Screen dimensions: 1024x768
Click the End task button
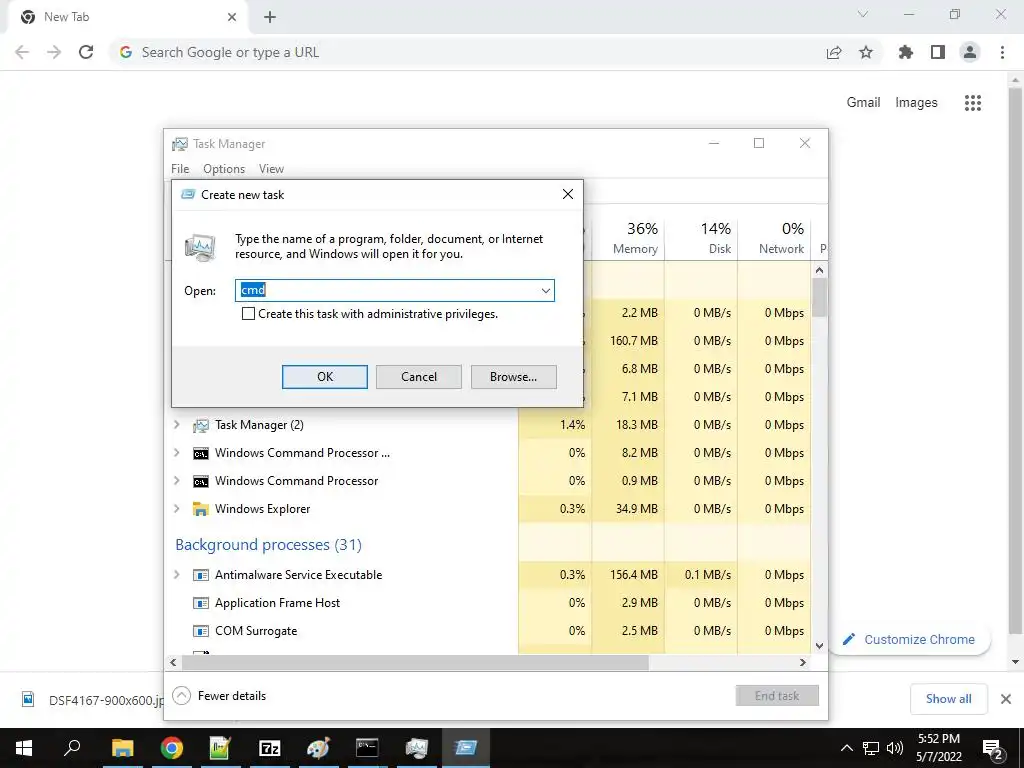coord(776,696)
